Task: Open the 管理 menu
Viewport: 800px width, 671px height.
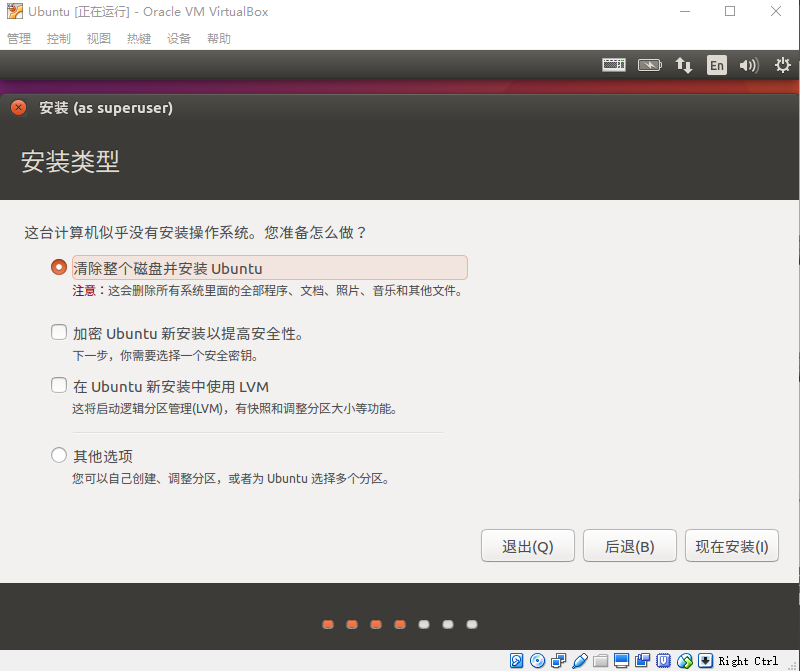Action: pos(19,39)
